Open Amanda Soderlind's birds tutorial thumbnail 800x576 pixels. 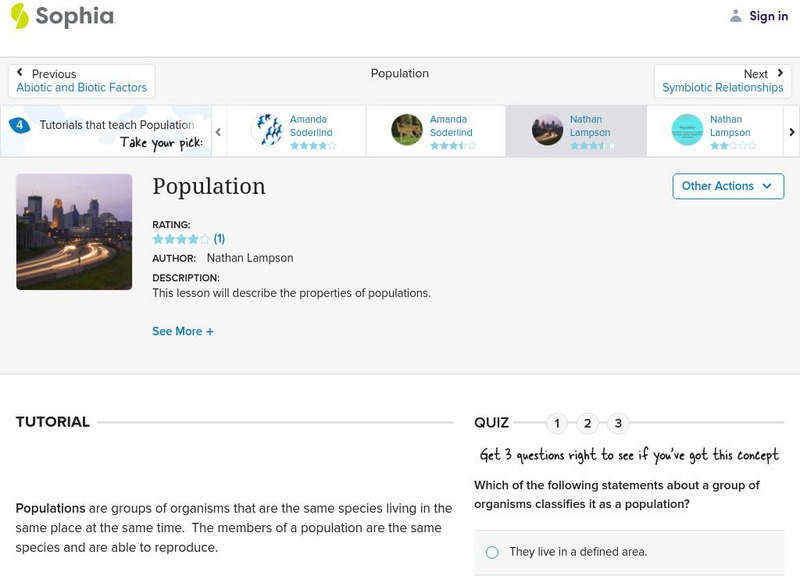tap(267, 130)
